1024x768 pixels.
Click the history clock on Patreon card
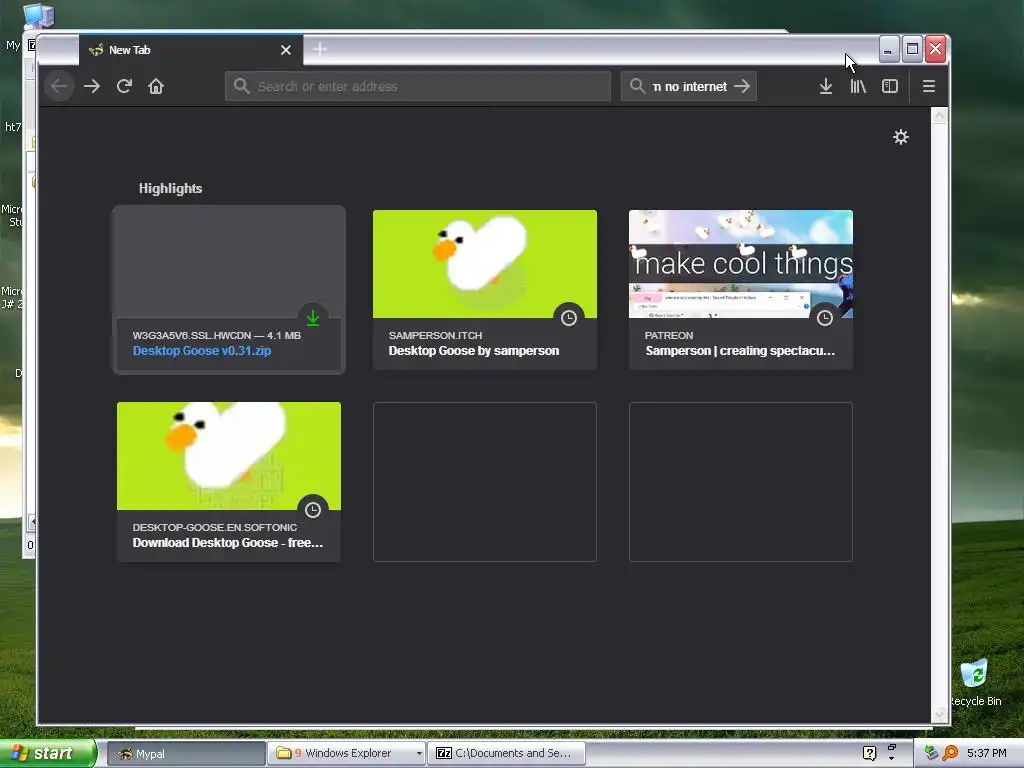(825, 318)
